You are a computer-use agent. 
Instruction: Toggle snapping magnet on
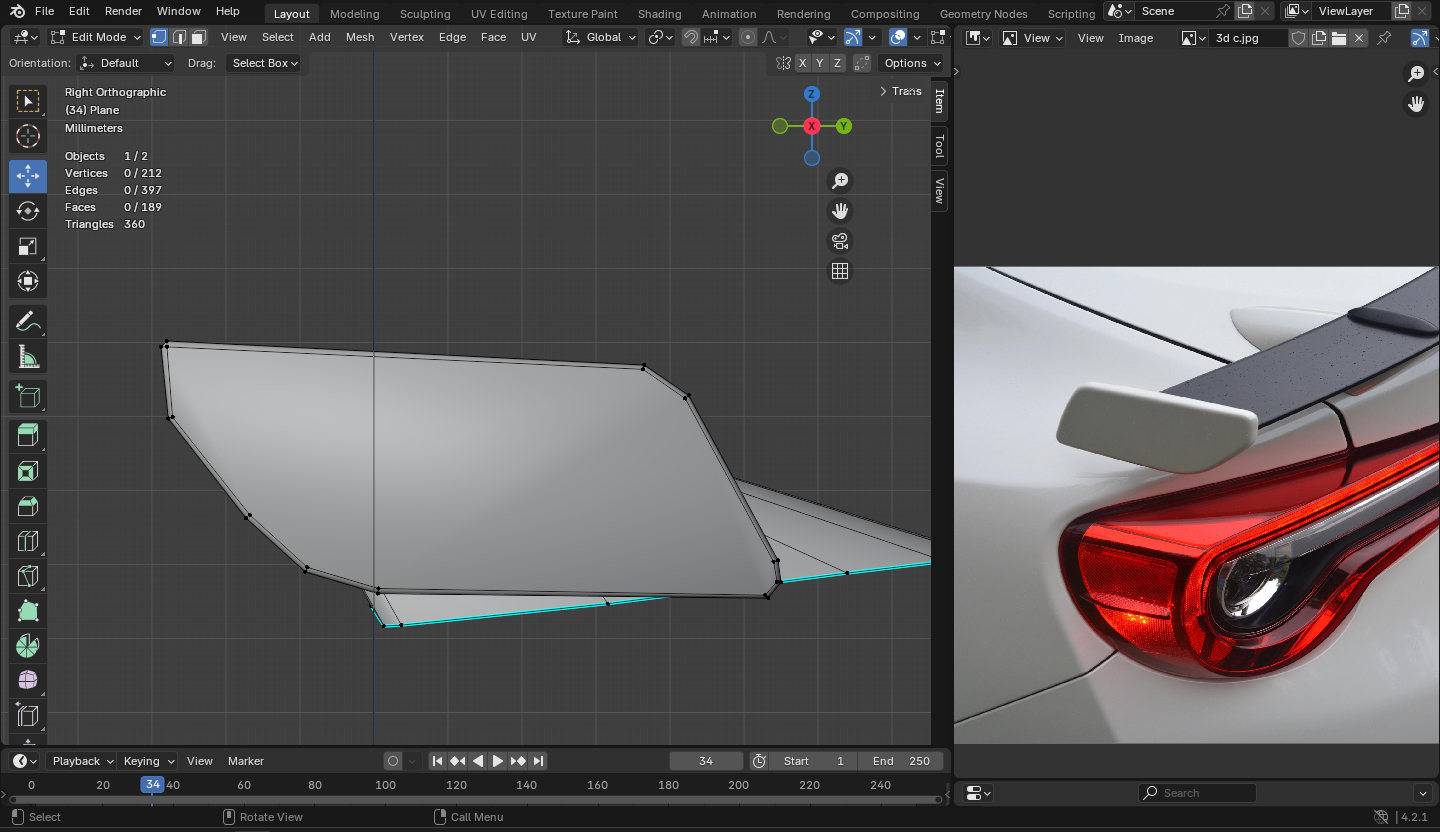(691, 37)
